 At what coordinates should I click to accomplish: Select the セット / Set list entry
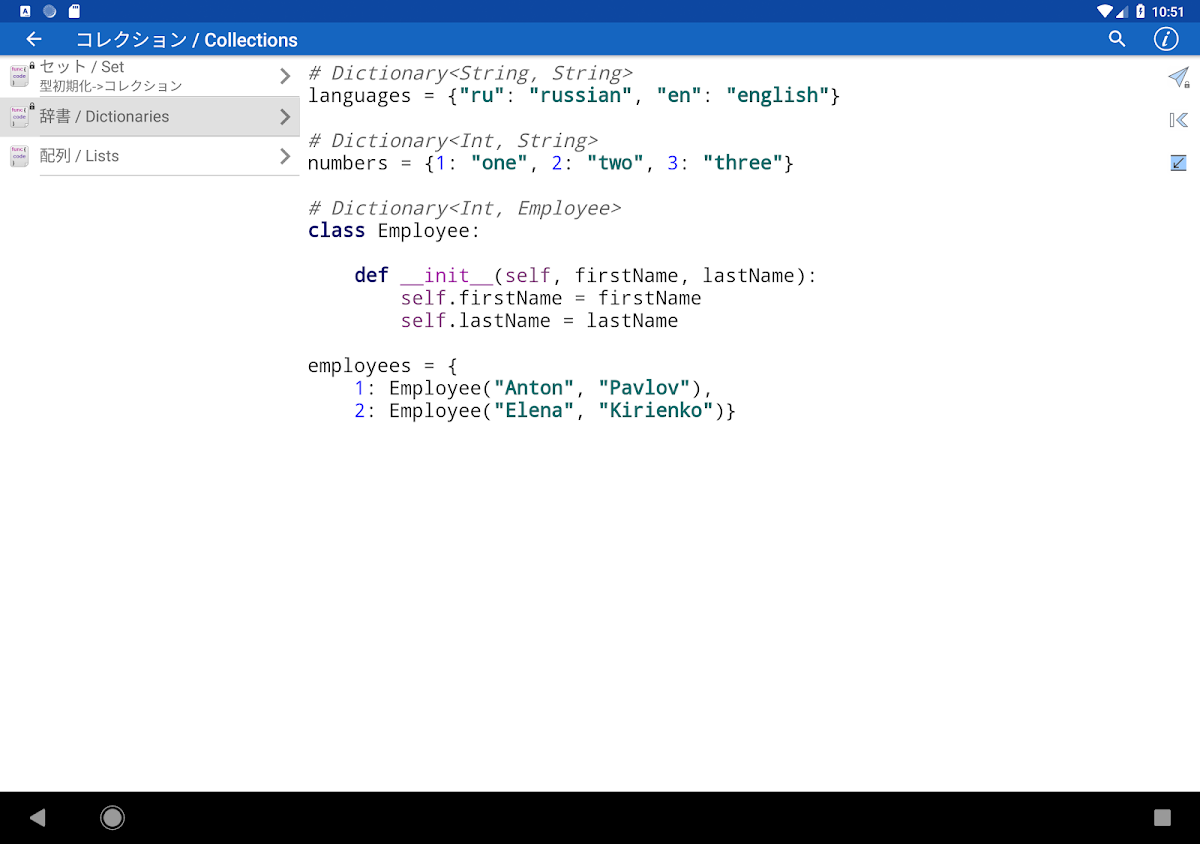(150, 76)
